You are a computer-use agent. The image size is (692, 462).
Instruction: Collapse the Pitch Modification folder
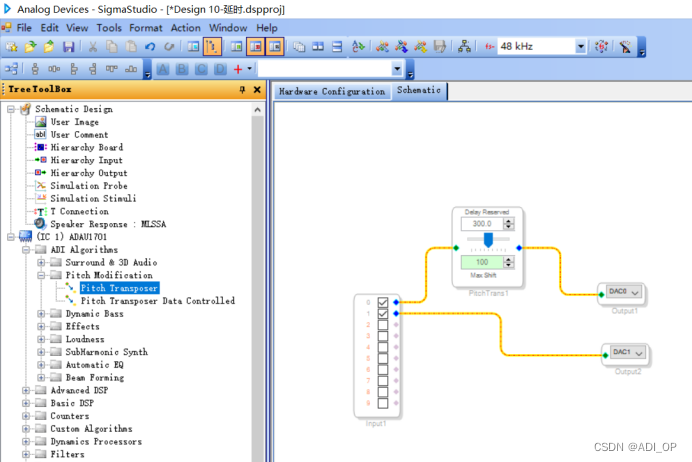pyautogui.click(x=41, y=275)
